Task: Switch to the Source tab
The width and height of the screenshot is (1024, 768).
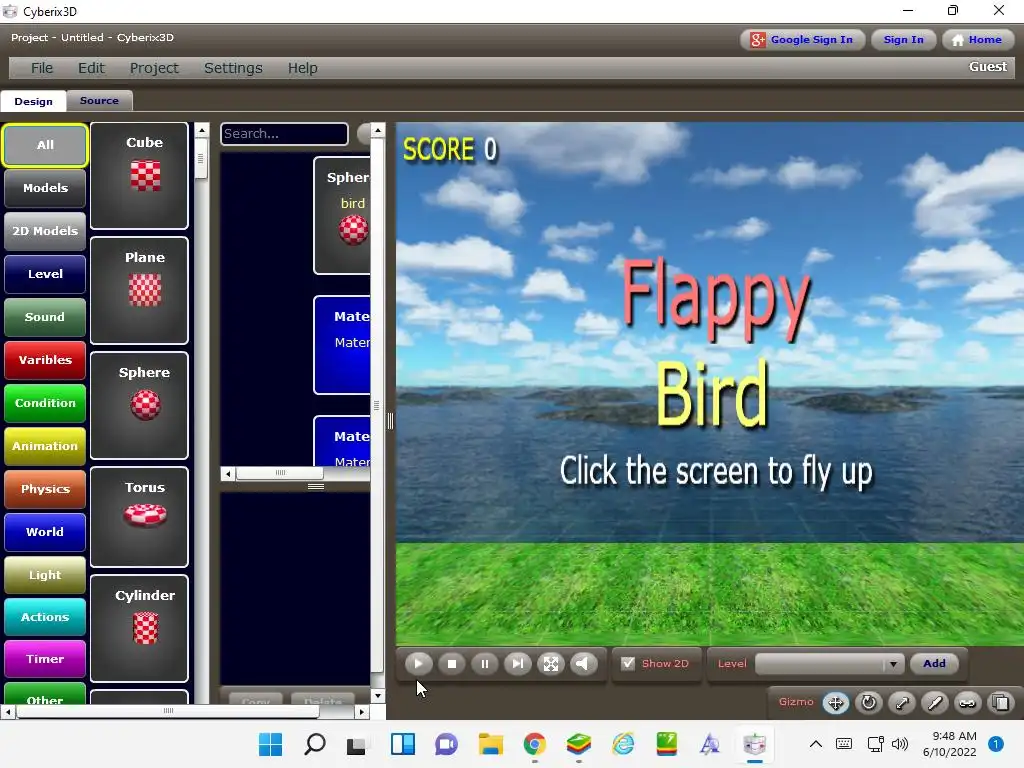Action: (99, 101)
